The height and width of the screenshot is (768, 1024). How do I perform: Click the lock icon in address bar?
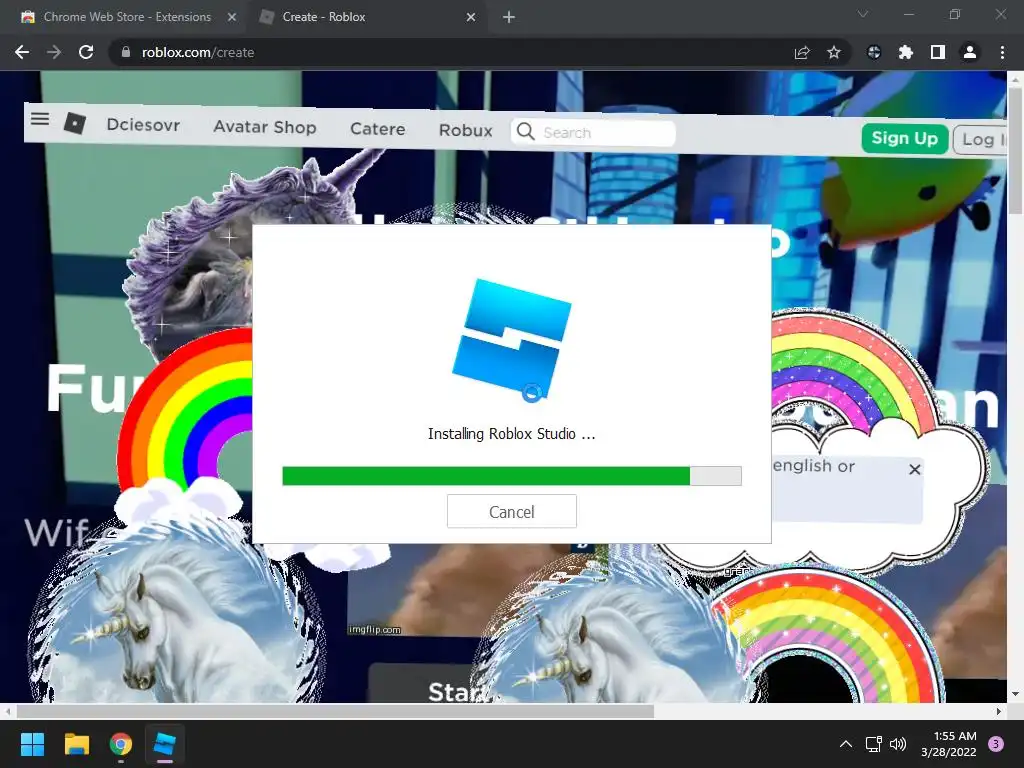point(126,52)
